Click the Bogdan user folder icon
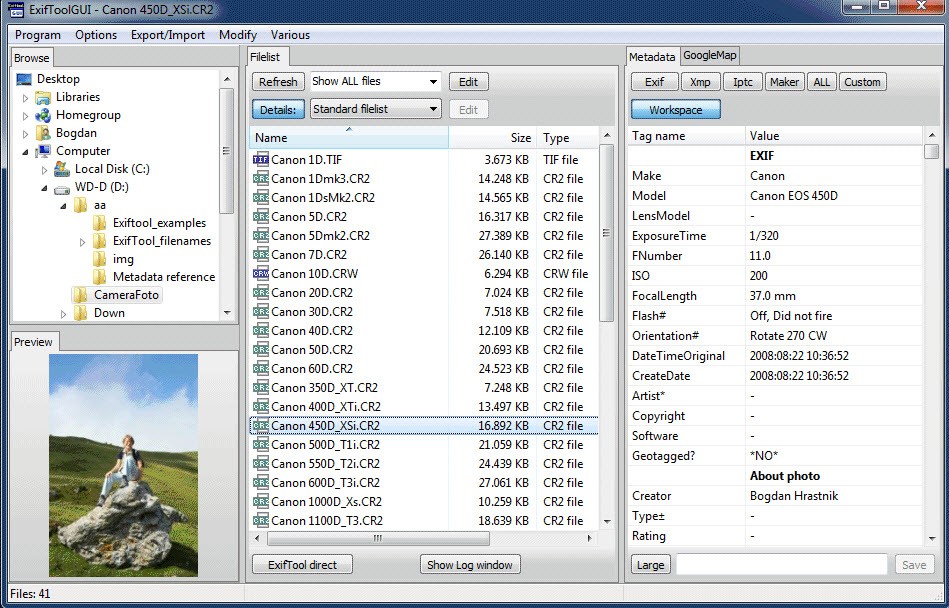Viewport: 949px width, 608px height. (x=43, y=132)
